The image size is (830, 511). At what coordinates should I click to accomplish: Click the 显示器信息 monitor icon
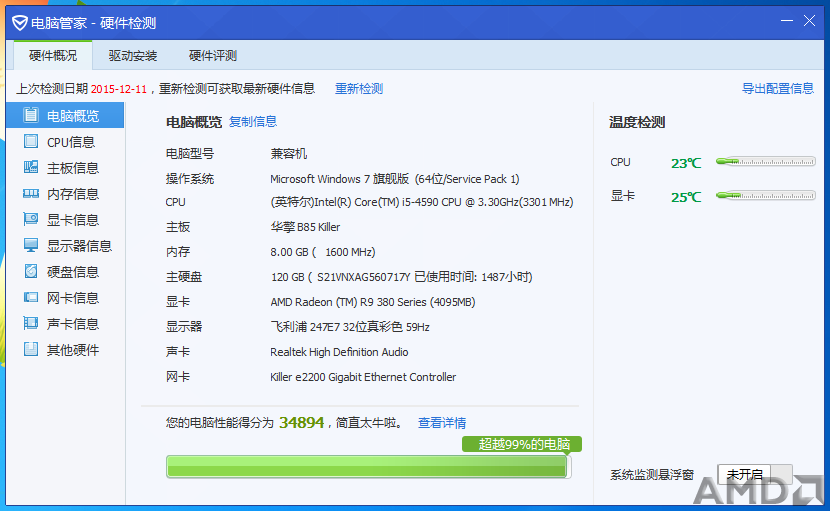click(x=31, y=245)
